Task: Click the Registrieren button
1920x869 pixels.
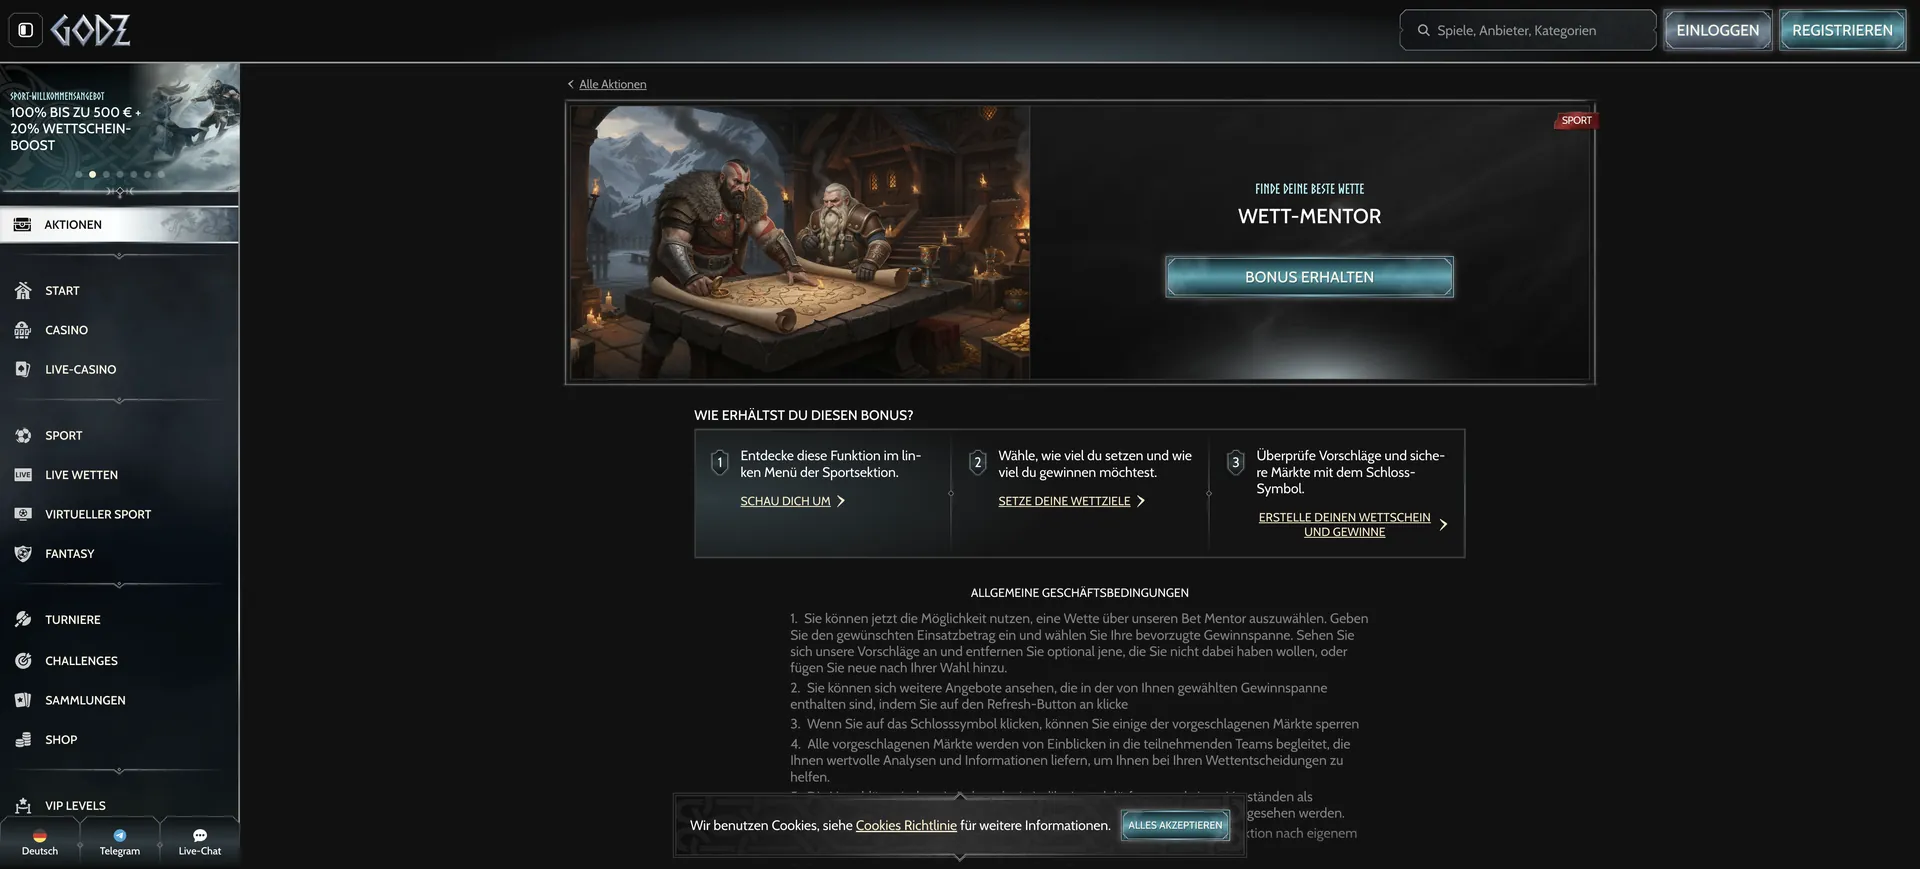Action: coord(1842,30)
